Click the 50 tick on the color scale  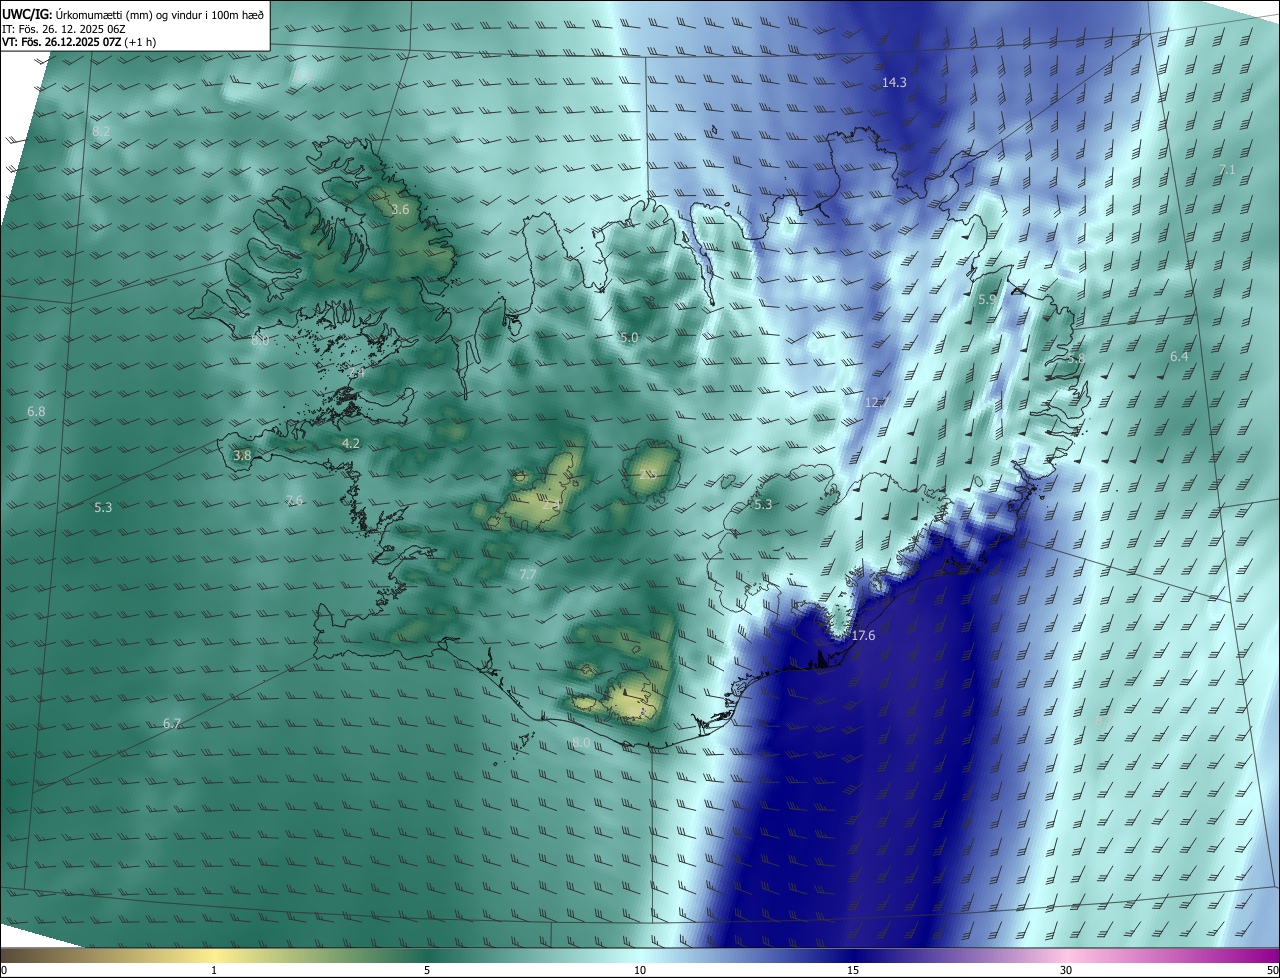(x=1271, y=970)
